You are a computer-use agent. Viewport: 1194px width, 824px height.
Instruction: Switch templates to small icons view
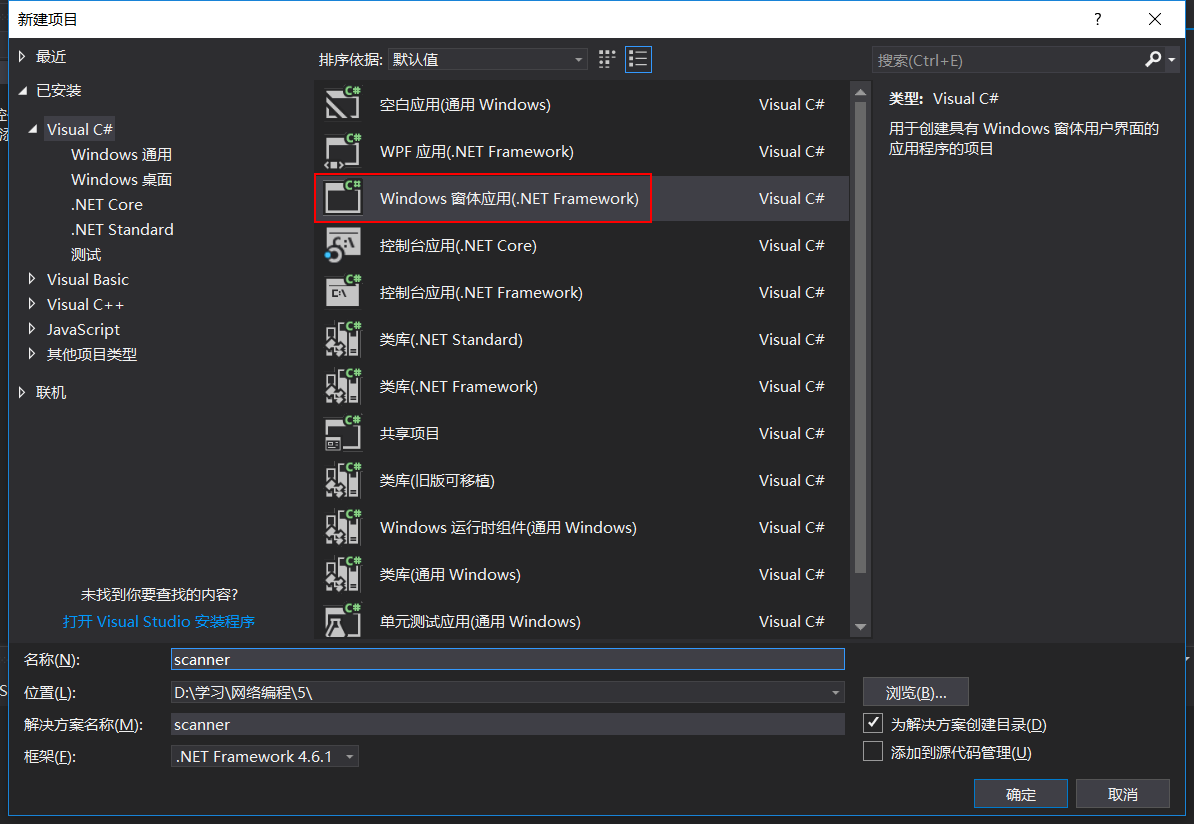point(607,59)
